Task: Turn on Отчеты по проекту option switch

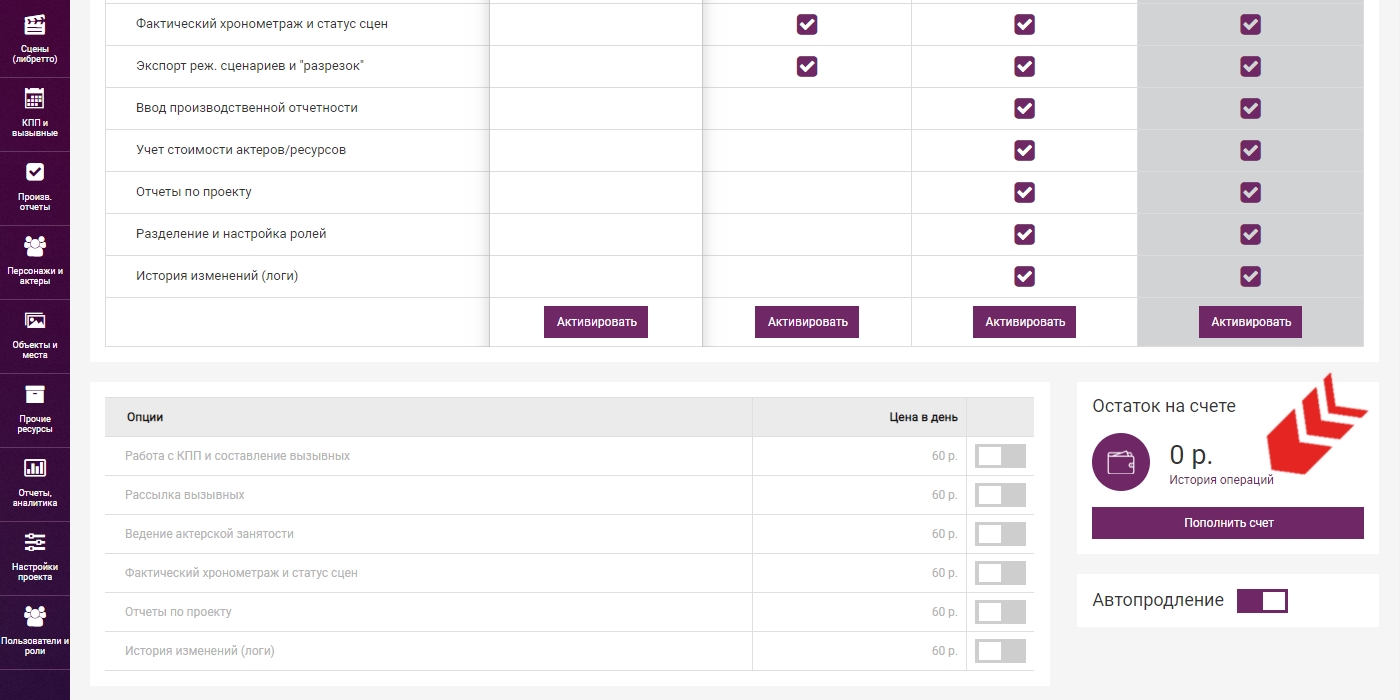Action: [x=1001, y=612]
